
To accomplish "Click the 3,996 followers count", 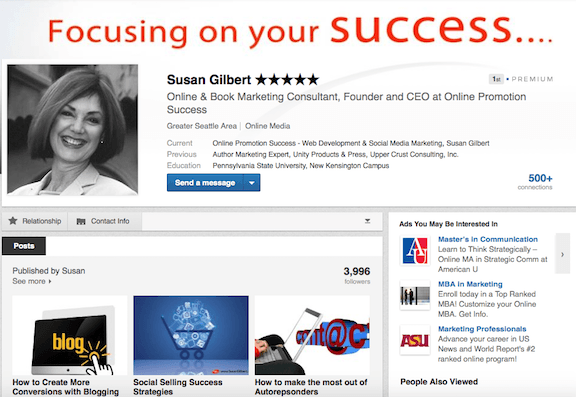I will [x=357, y=275].
